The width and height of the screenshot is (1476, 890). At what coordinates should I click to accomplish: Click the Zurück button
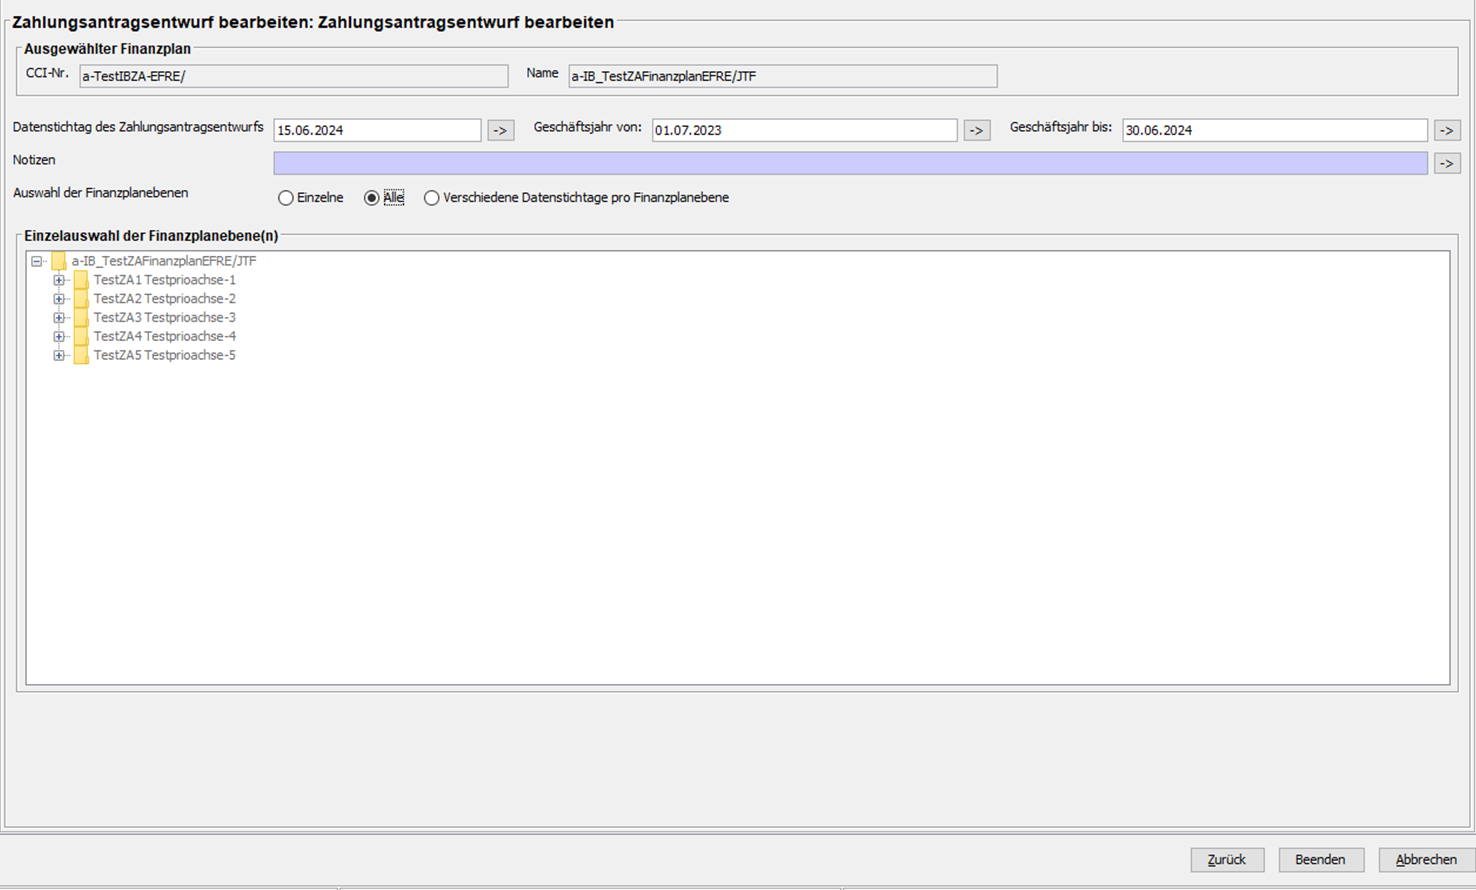[1227, 860]
